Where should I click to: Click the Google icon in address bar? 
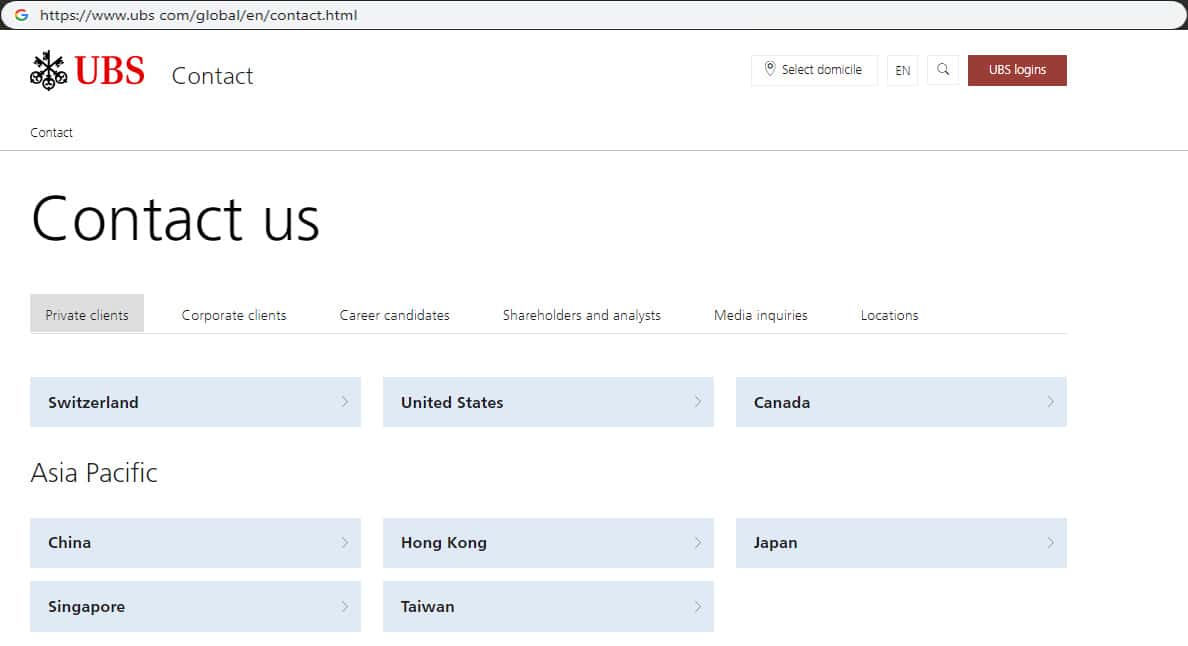(21, 15)
